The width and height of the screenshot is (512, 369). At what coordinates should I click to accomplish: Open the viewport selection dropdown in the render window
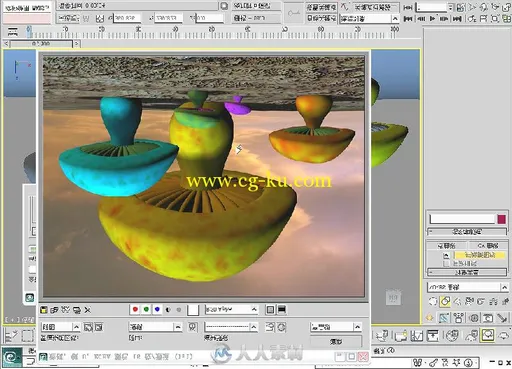pos(155,327)
